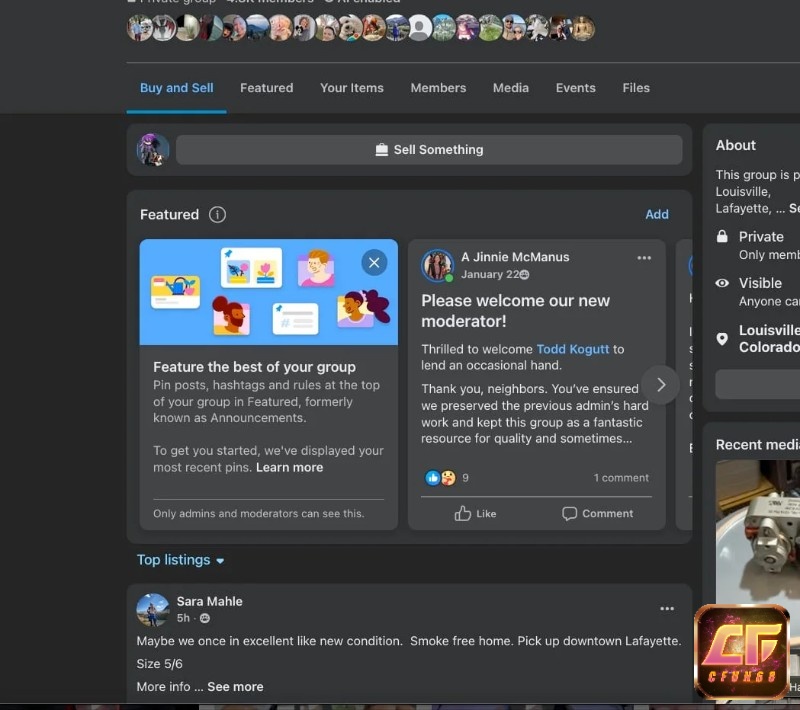Switch to the Events tab
The width and height of the screenshot is (800, 710).
tap(576, 88)
